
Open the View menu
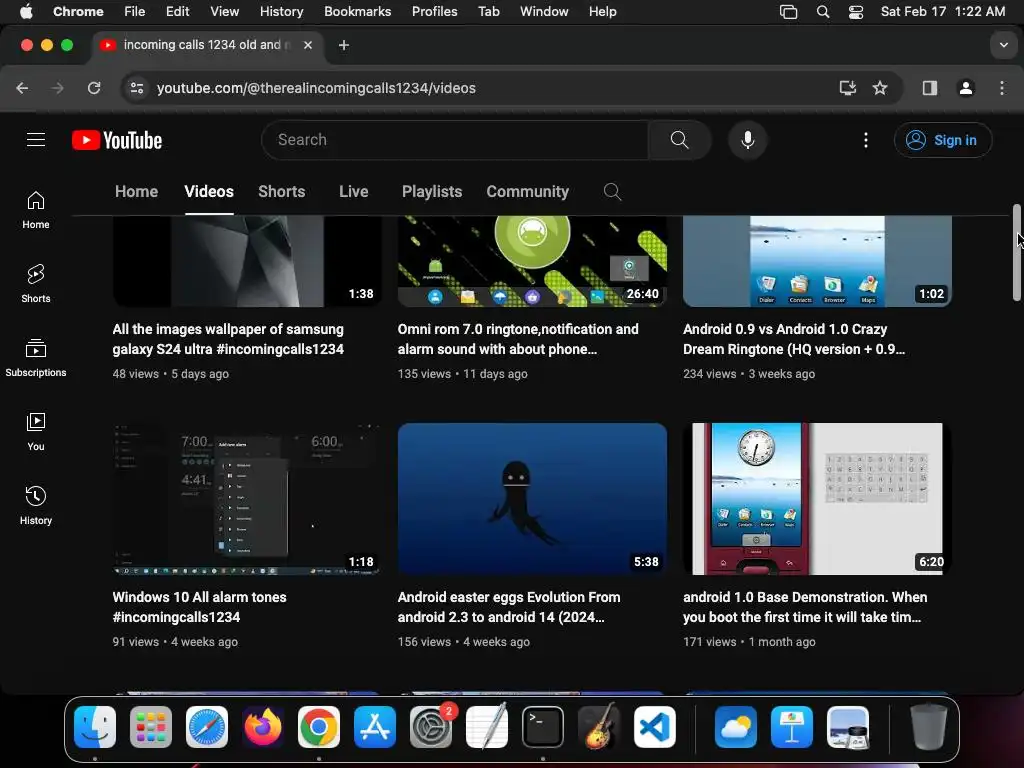[224, 11]
